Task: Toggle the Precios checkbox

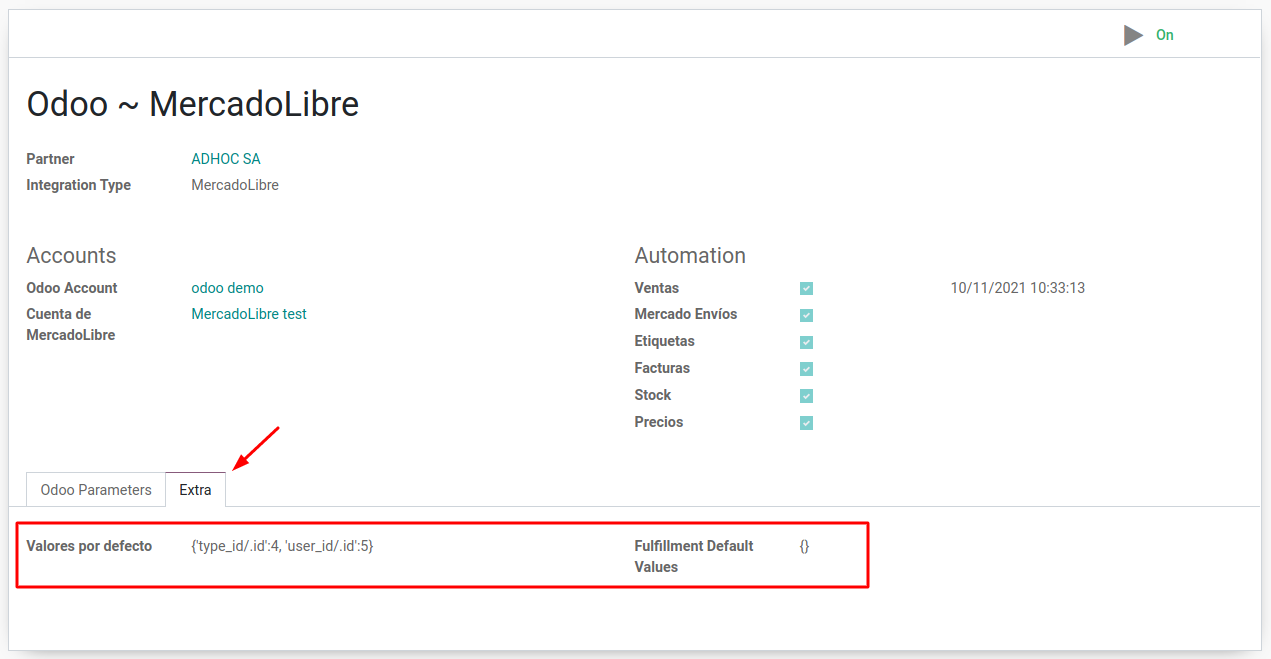Action: (x=806, y=423)
